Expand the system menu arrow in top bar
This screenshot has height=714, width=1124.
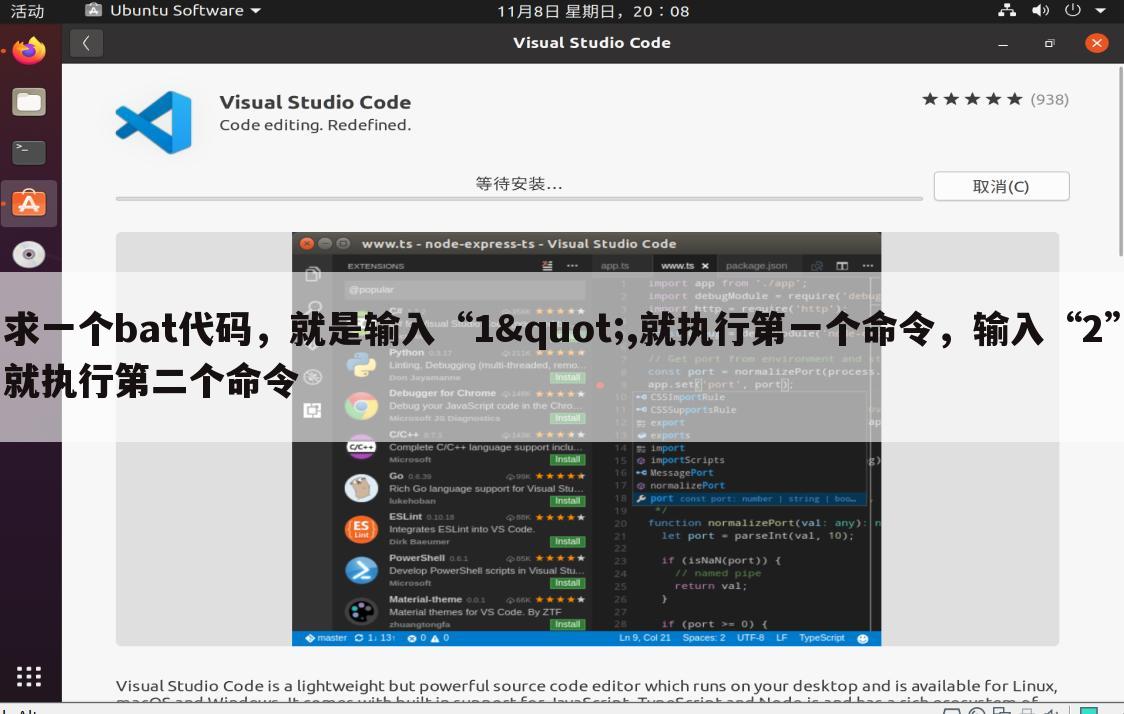coord(1101,11)
